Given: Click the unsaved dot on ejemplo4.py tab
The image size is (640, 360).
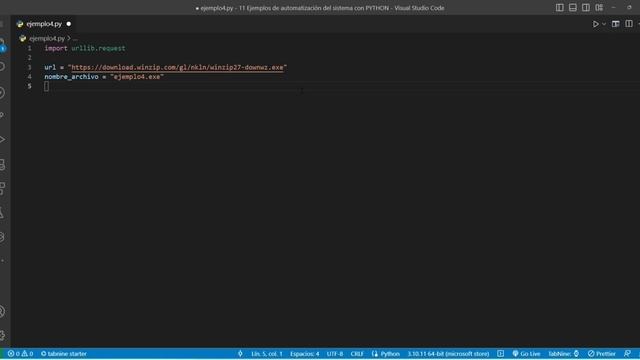Looking at the screenshot, I should pos(69,24).
